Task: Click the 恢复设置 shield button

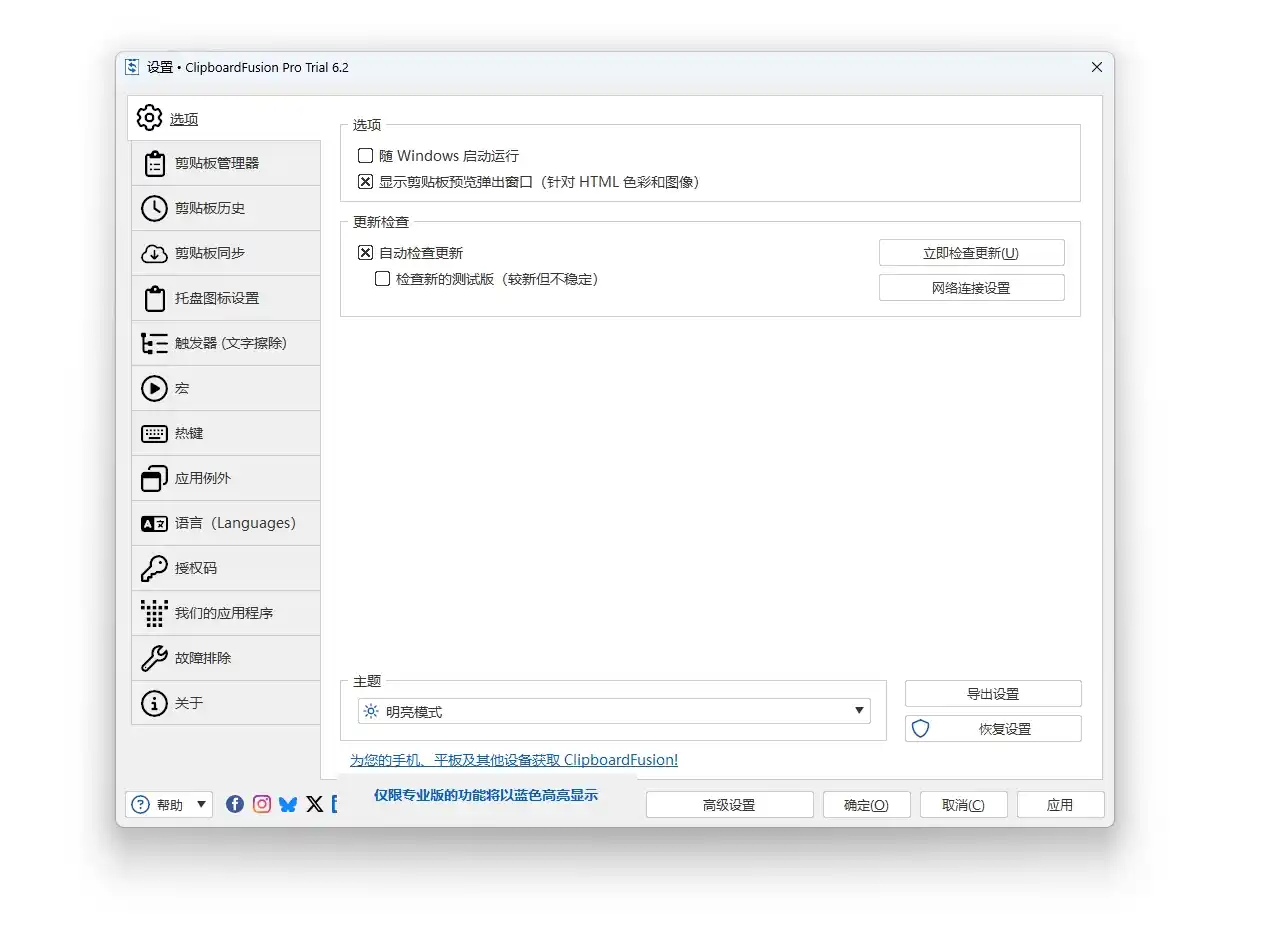Action: pyautogui.click(x=993, y=729)
